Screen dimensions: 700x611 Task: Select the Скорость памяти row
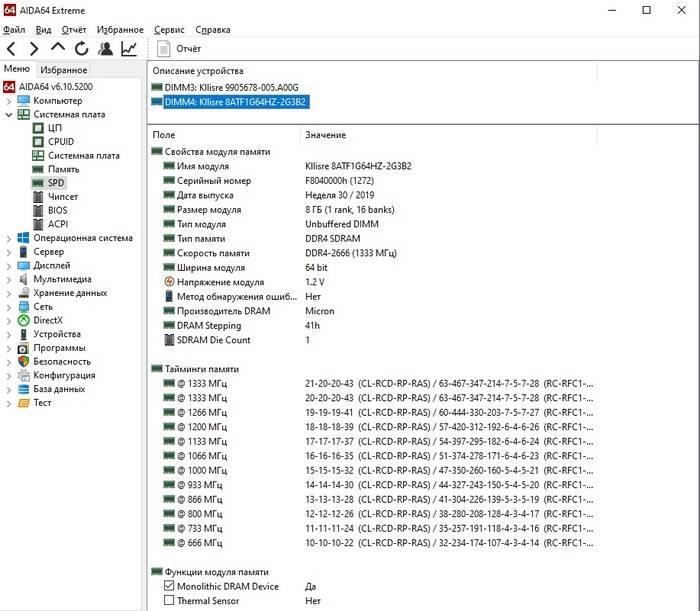(x=374, y=253)
